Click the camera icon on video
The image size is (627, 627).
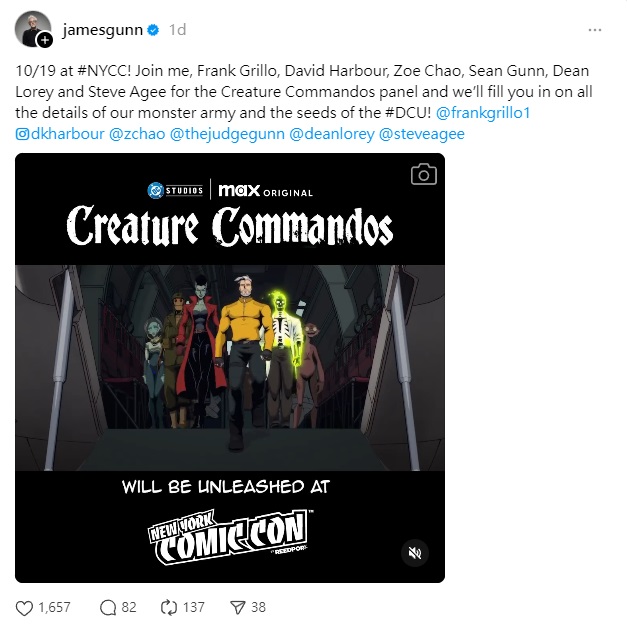coord(423,174)
